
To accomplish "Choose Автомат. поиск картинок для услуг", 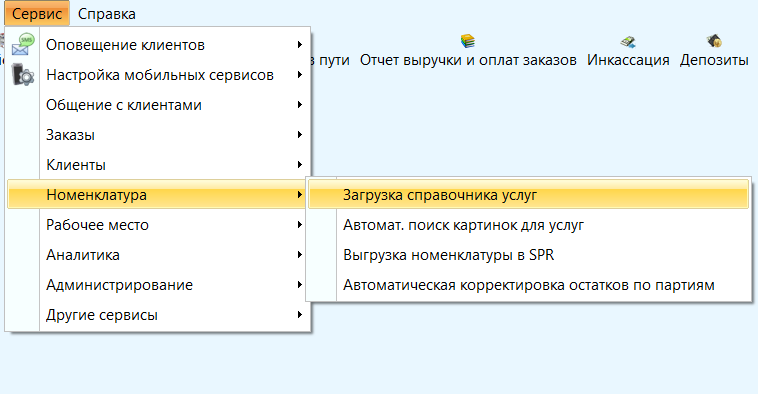I will click(x=528, y=225).
